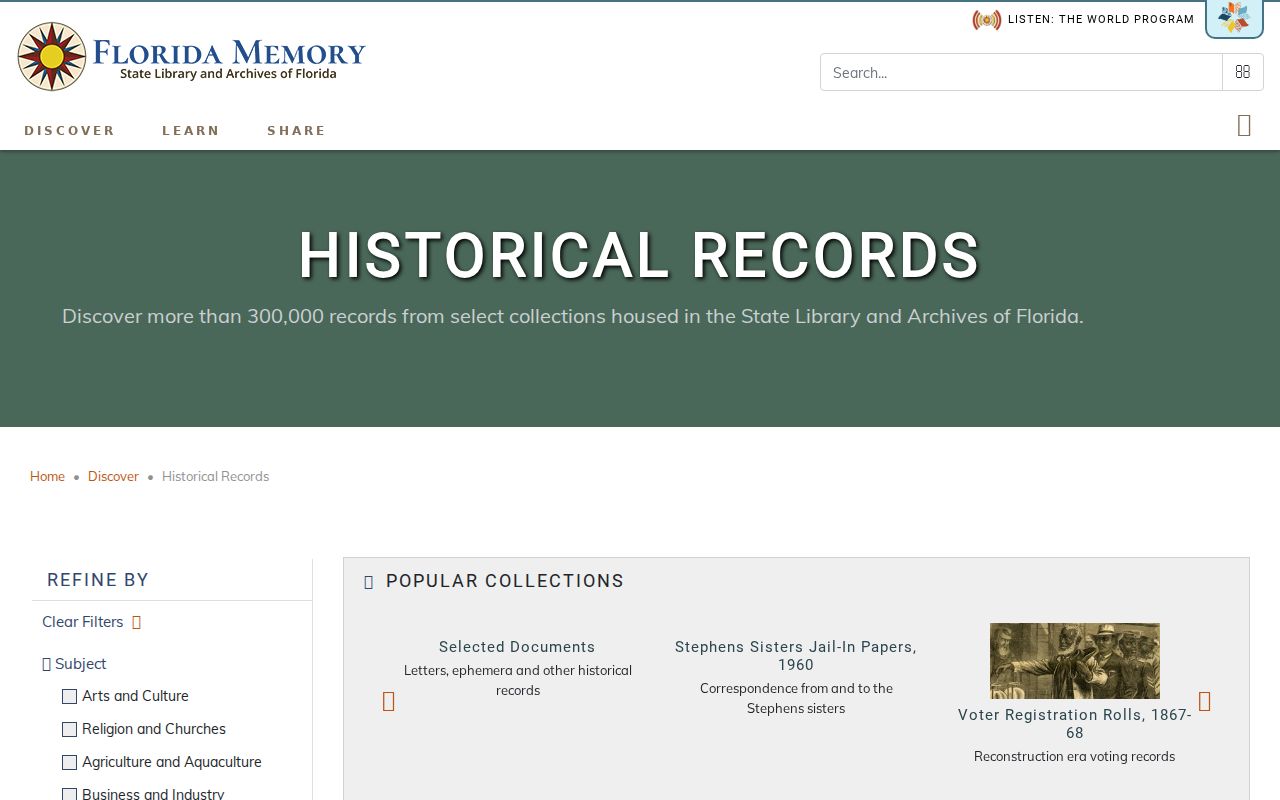Click the Historical Records breadcrumb text

click(215, 476)
